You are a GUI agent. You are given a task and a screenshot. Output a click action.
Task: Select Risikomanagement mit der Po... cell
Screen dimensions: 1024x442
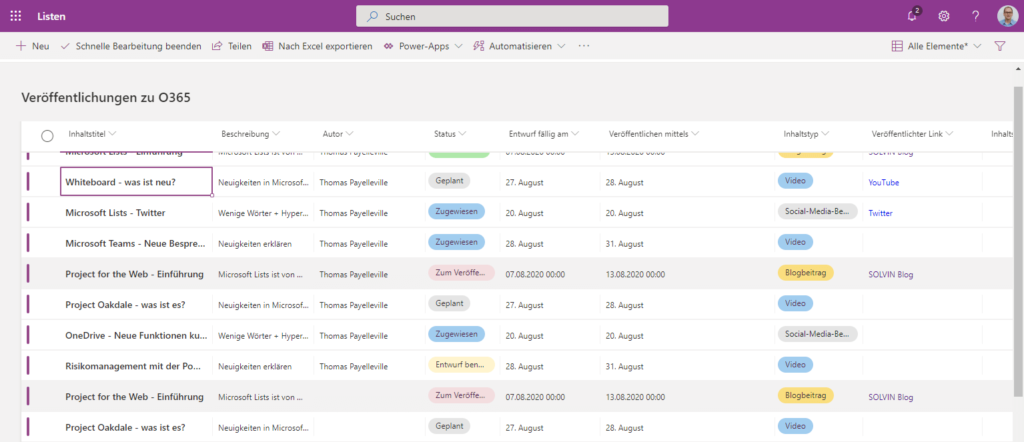(x=136, y=366)
